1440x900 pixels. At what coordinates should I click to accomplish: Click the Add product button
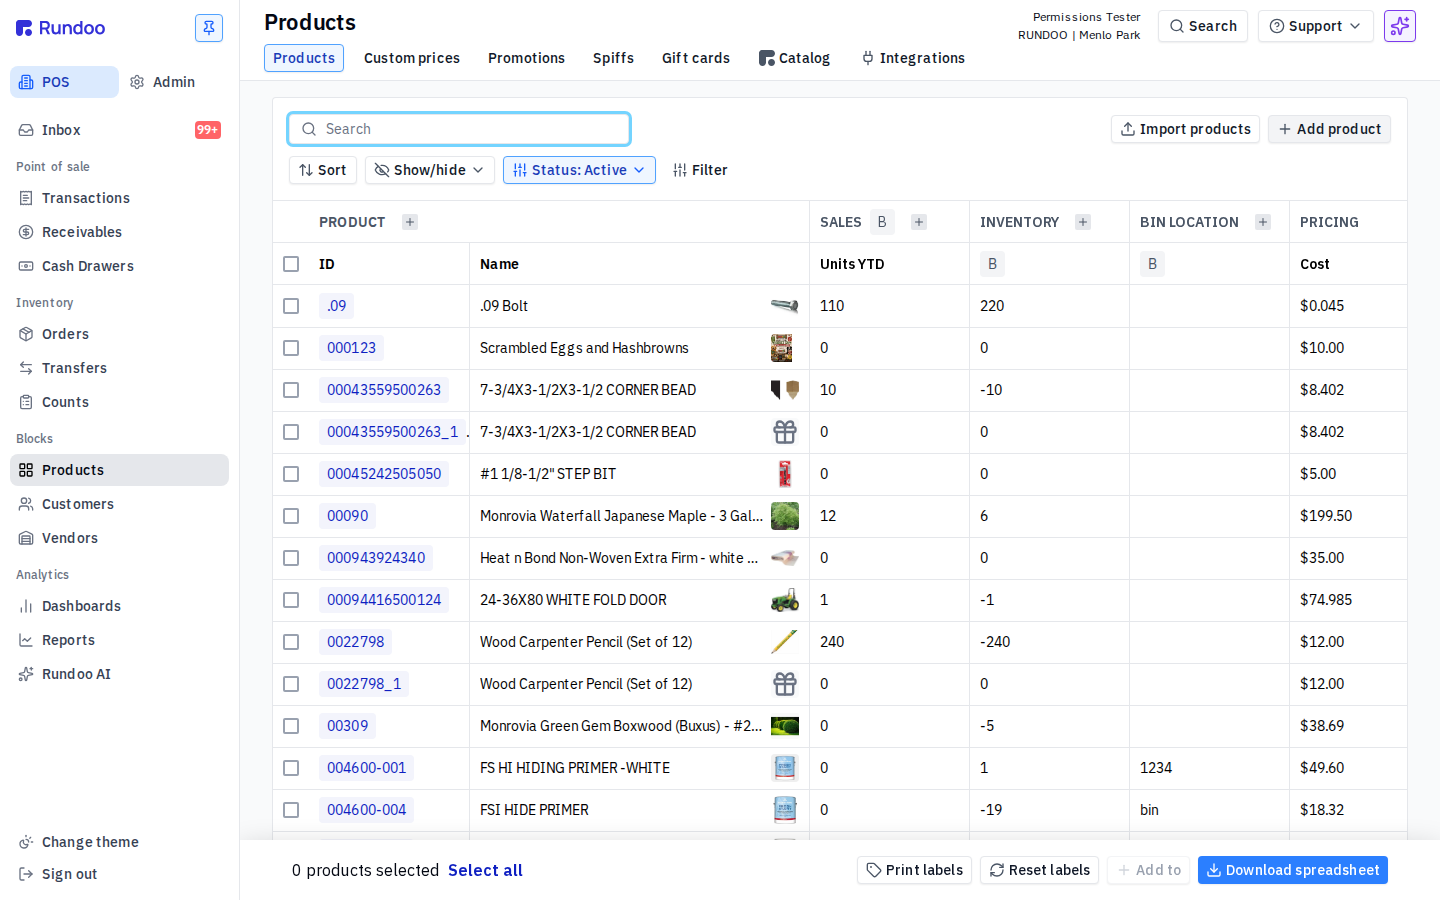tap(1329, 129)
